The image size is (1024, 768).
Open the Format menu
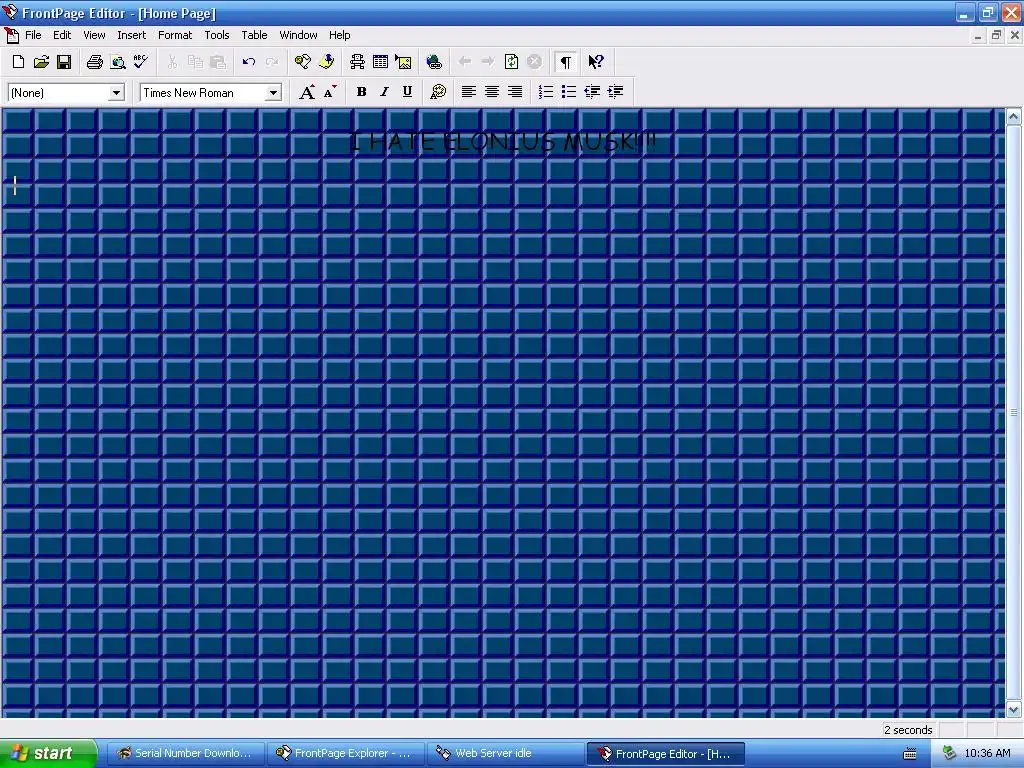click(175, 35)
